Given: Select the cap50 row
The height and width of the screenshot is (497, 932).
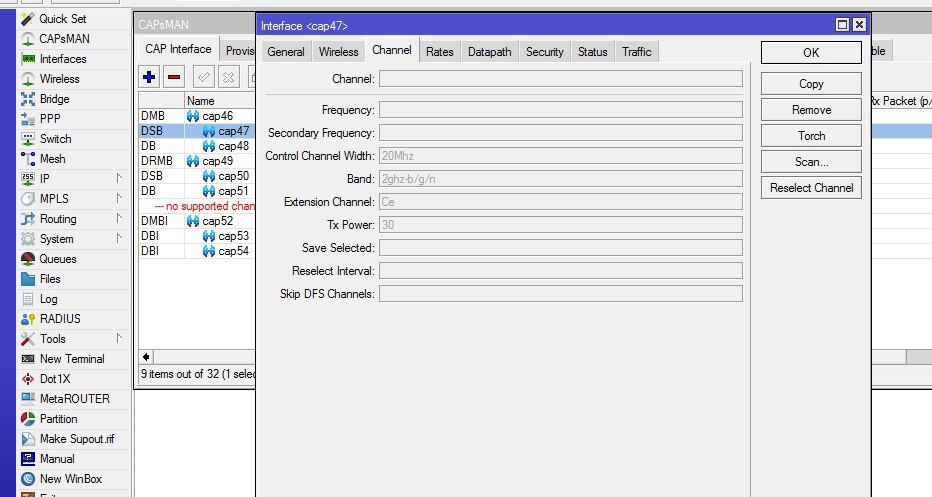Looking at the screenshot, I should [197, 176].
